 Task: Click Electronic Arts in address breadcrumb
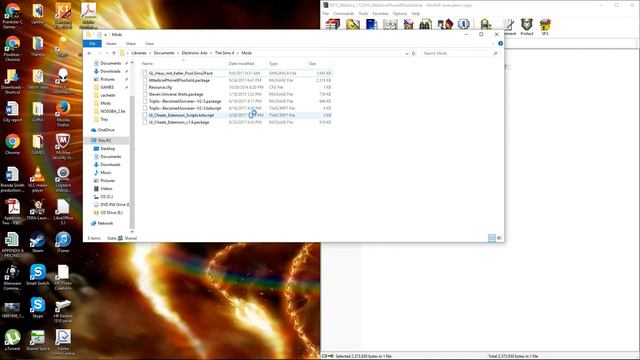[194, 53]
